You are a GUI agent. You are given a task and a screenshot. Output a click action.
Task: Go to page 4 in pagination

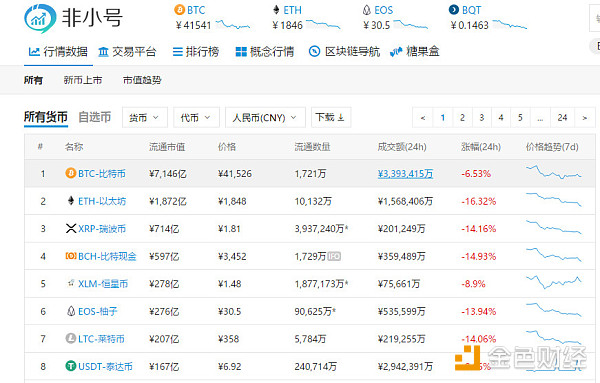501,118
